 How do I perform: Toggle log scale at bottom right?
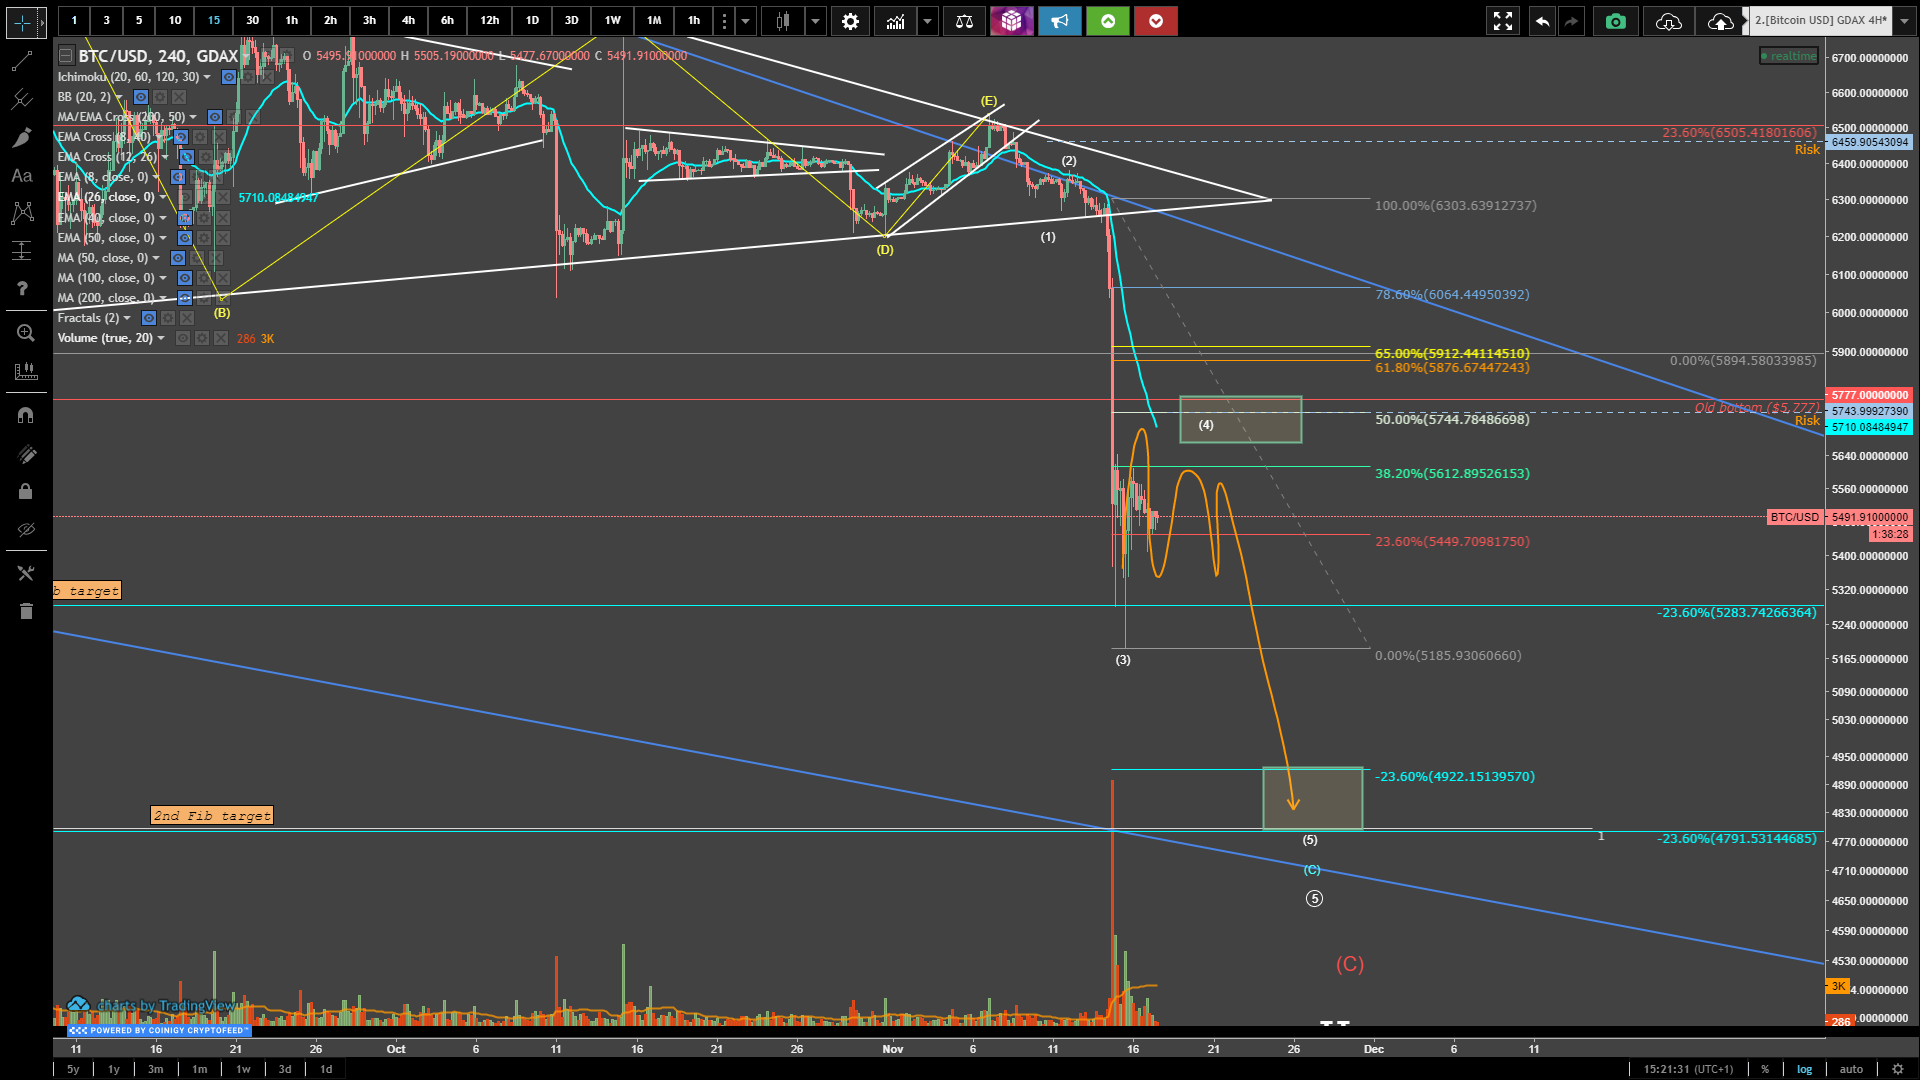pos(1804,1069)
